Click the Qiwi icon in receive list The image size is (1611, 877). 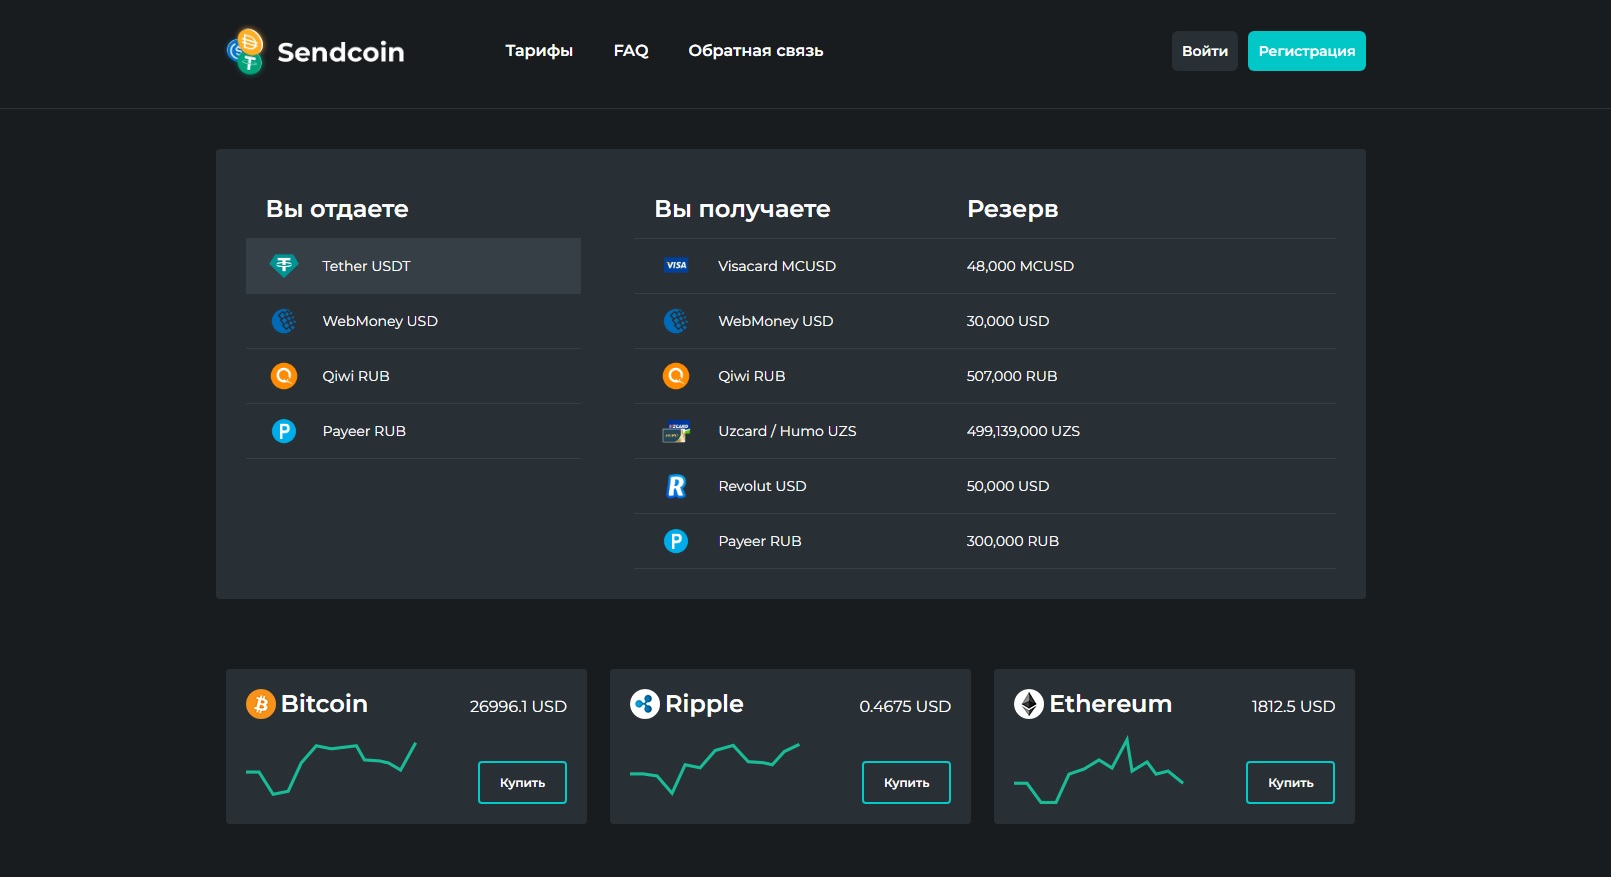pyautogui.click(x=676, y=376)
